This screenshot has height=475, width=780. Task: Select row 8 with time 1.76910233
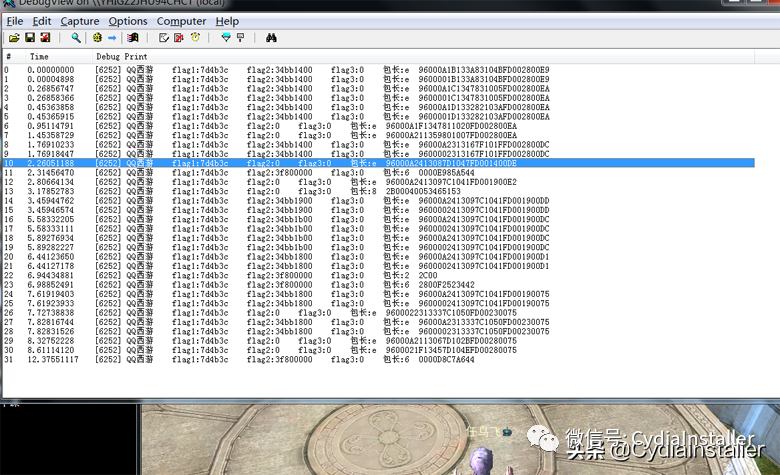[x=379, y=145]
